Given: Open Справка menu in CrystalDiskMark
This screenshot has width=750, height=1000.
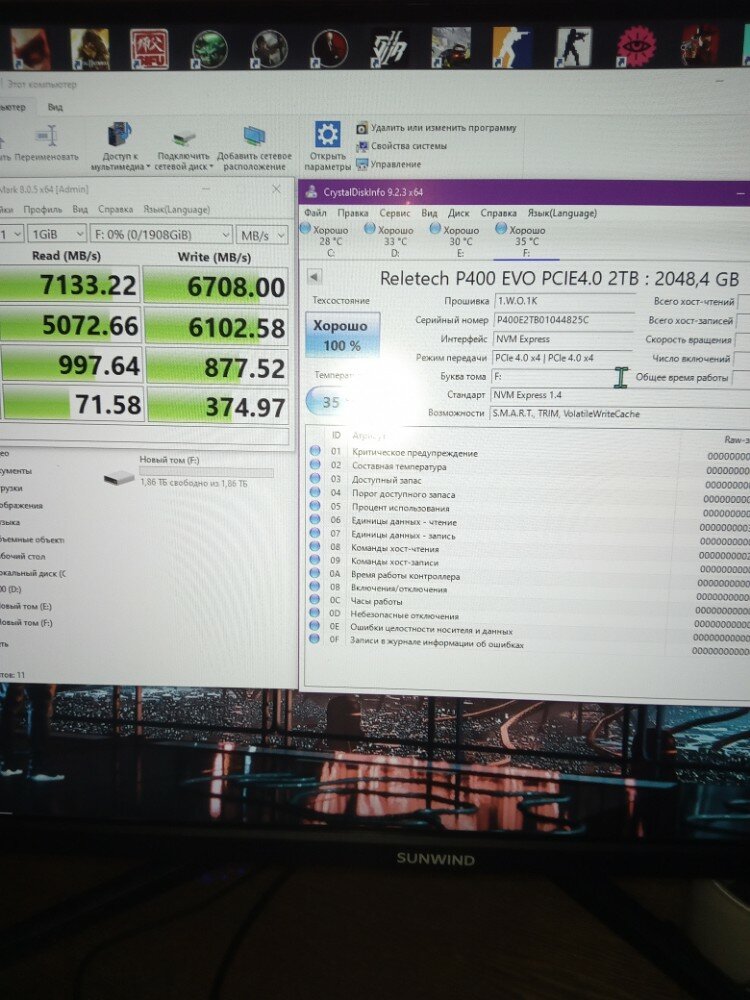Looking at the screenshot, I should 115,209.
